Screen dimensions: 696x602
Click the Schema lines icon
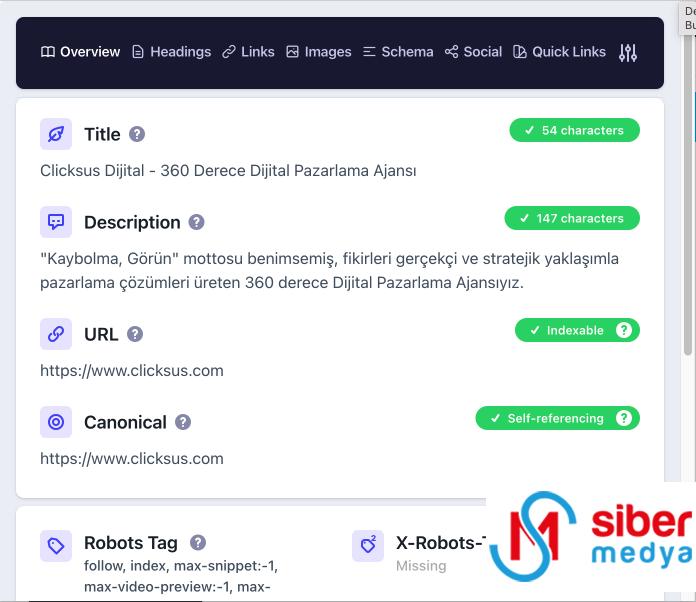[369, 52]
